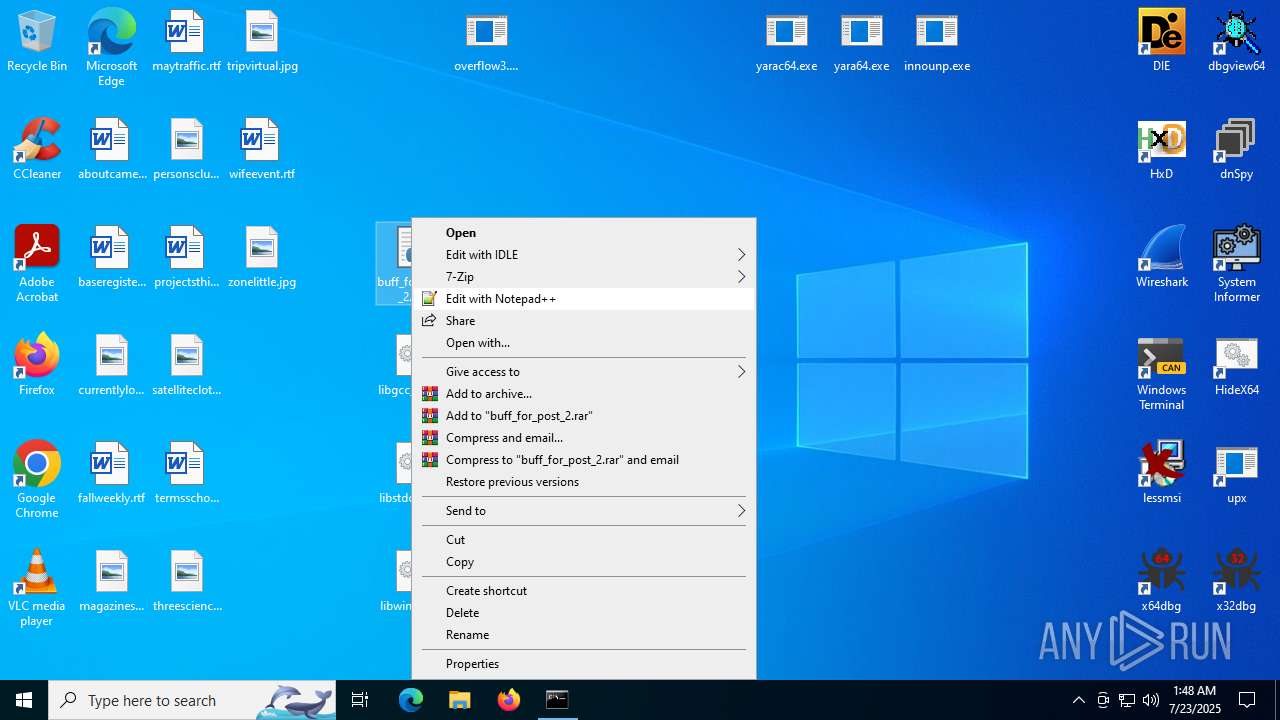Open the Recycle Bin desktop icon
This screenshot has width=1280, height=720.
(x=37, y=42)
